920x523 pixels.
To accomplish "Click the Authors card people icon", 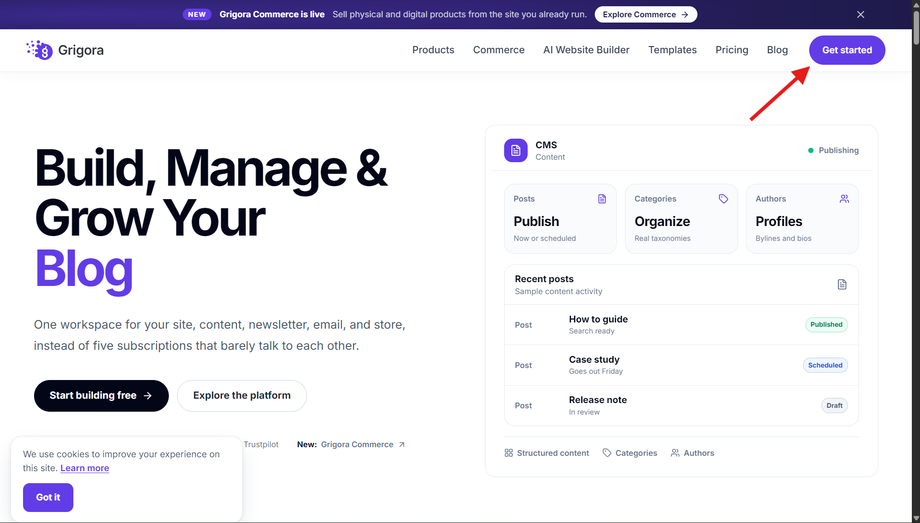I will tap(844, 199).
